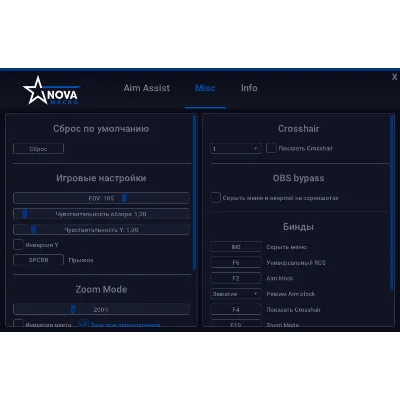Enable hide menu on screenshots checkbox
Viewport: 400px width, 400px height.
[216, 198]
